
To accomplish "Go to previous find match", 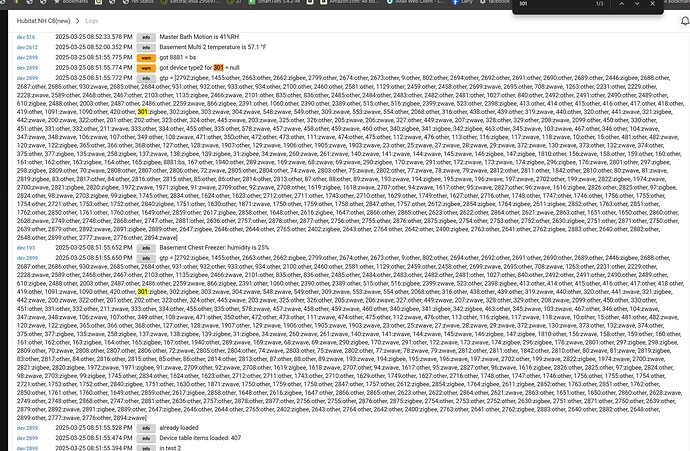I will click(x=621, y=4).
